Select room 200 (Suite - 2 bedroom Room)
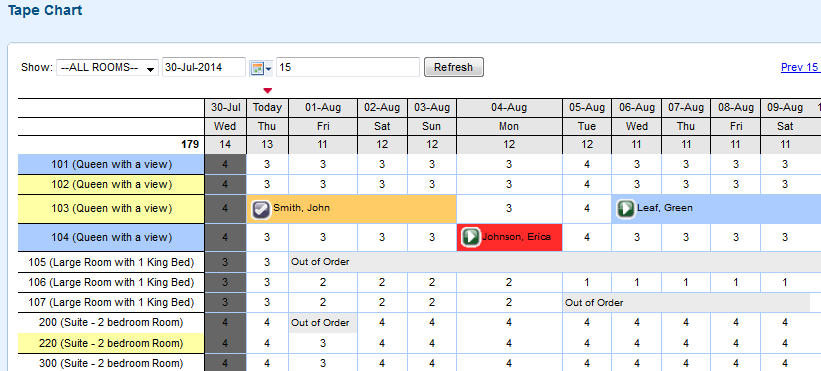The width and height of the screenshot is (821, 371). coord(112,322)
